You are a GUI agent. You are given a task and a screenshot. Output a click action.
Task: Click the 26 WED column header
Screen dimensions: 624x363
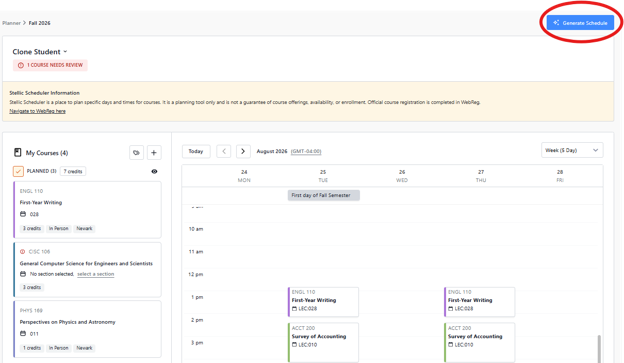pos(402,176)
